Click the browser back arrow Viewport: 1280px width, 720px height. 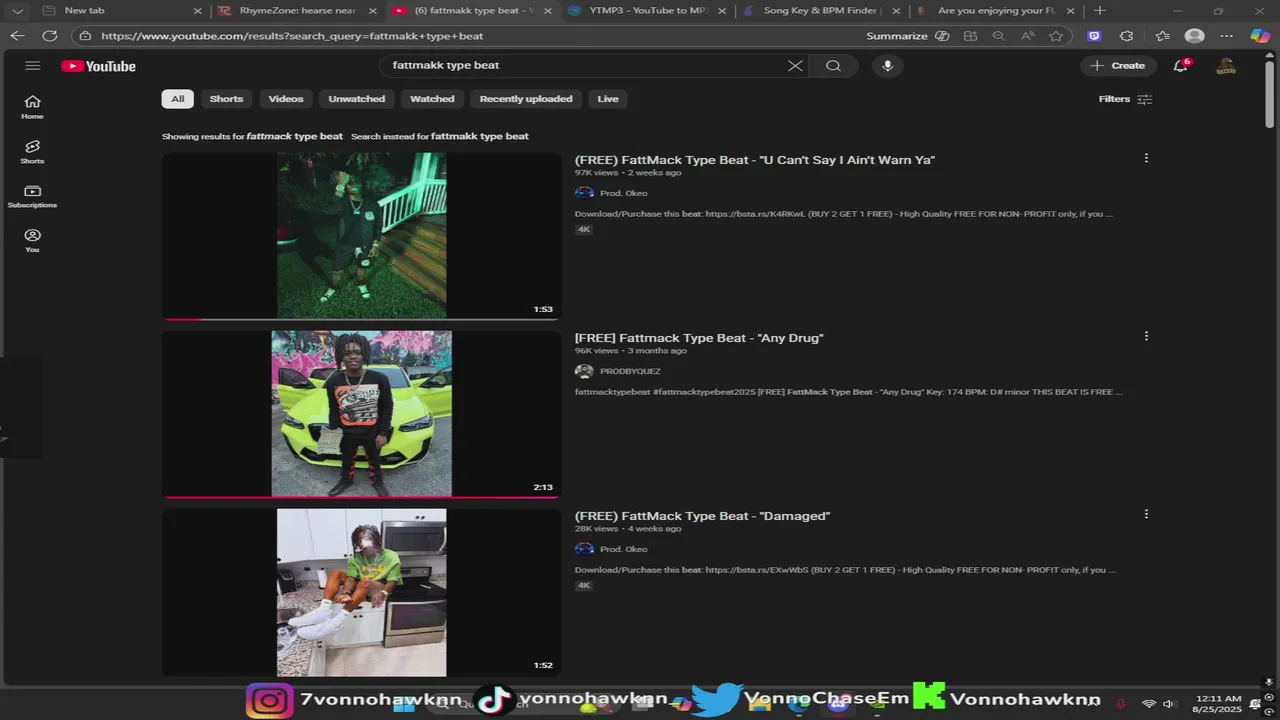tap(17, 36)
